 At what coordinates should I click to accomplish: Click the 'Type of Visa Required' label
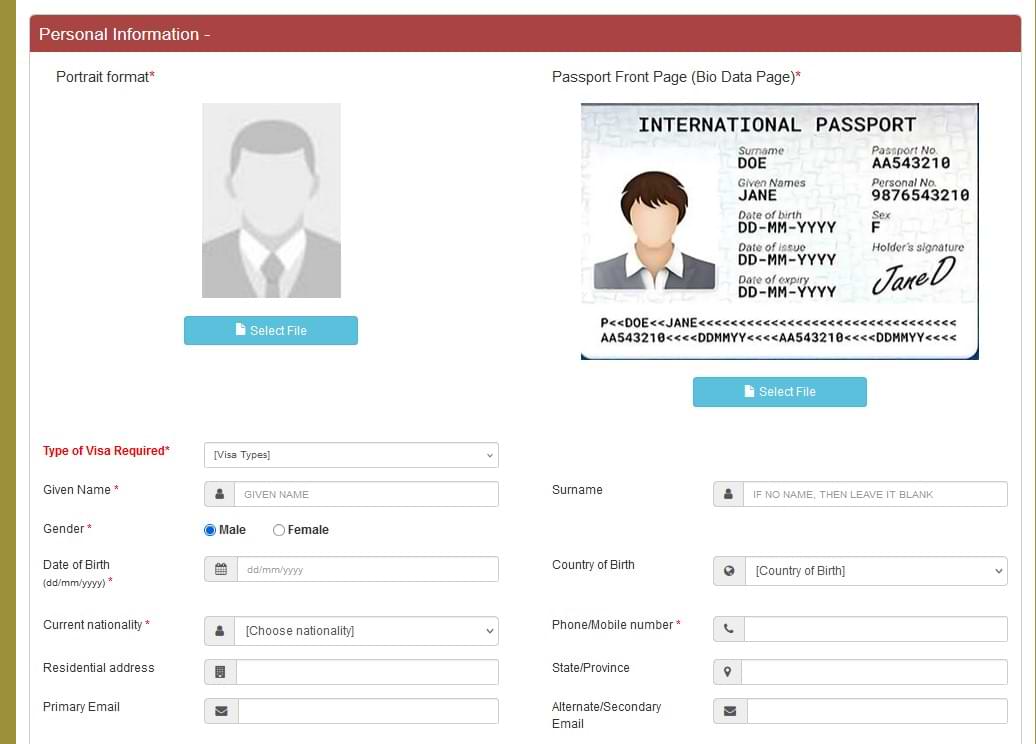(x=106, y=451)
